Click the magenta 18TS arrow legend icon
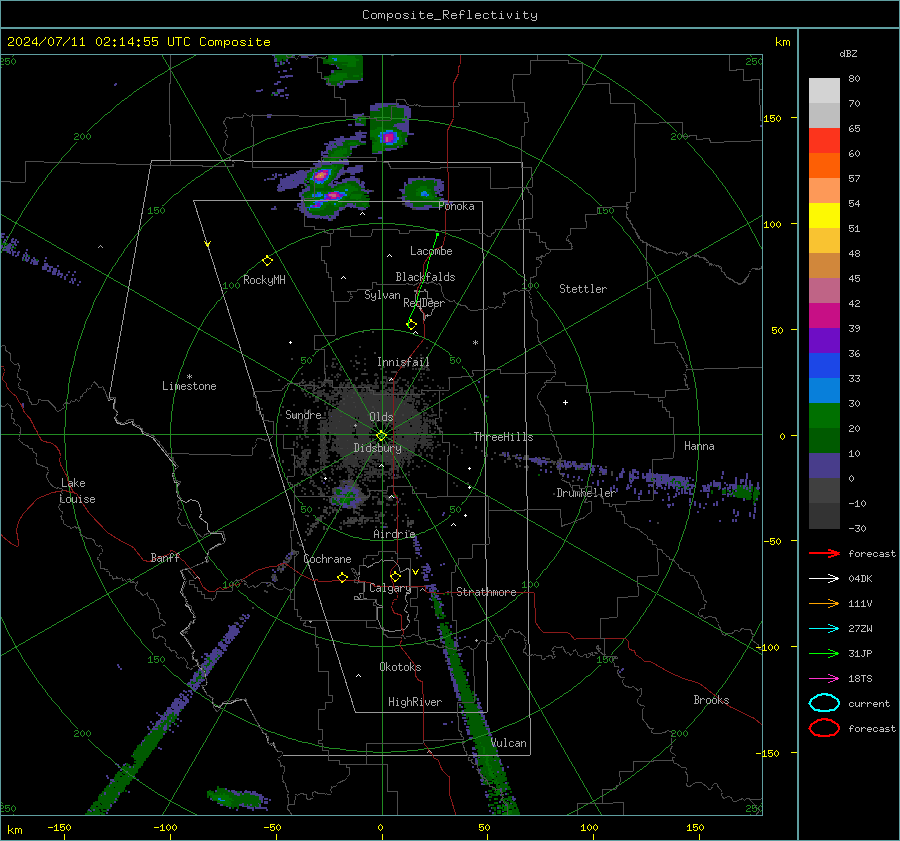This screenshot has height=841, width=900. (x=824, y=679)
